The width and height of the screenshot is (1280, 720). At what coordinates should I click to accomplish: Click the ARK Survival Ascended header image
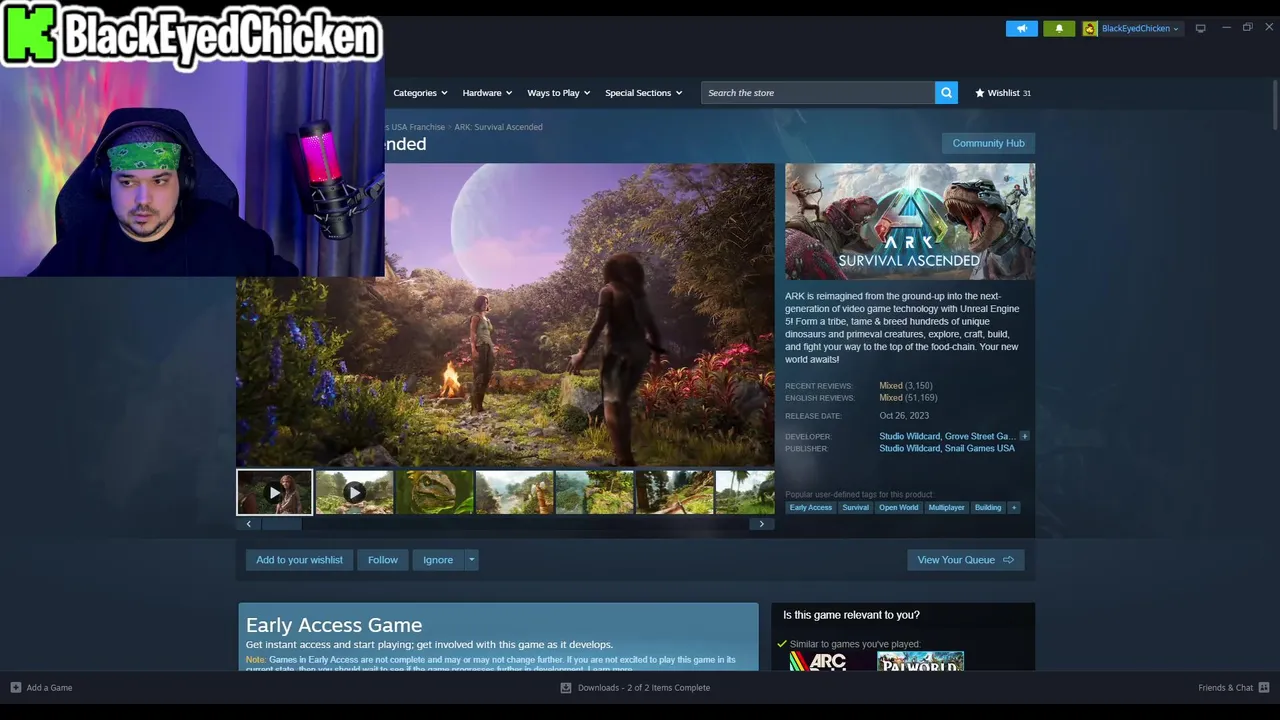coord(910,222)
